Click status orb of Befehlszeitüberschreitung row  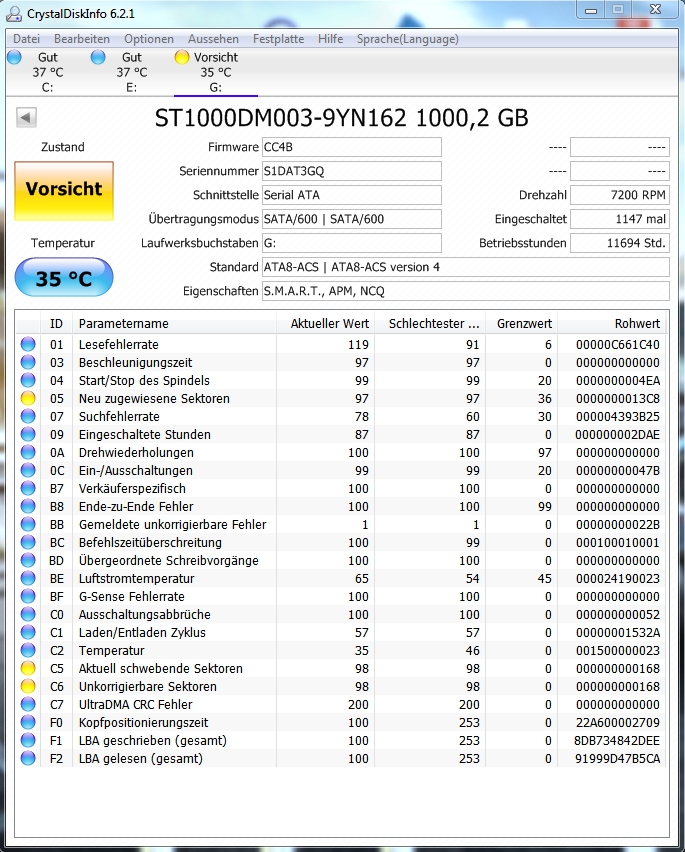[28, 542]
